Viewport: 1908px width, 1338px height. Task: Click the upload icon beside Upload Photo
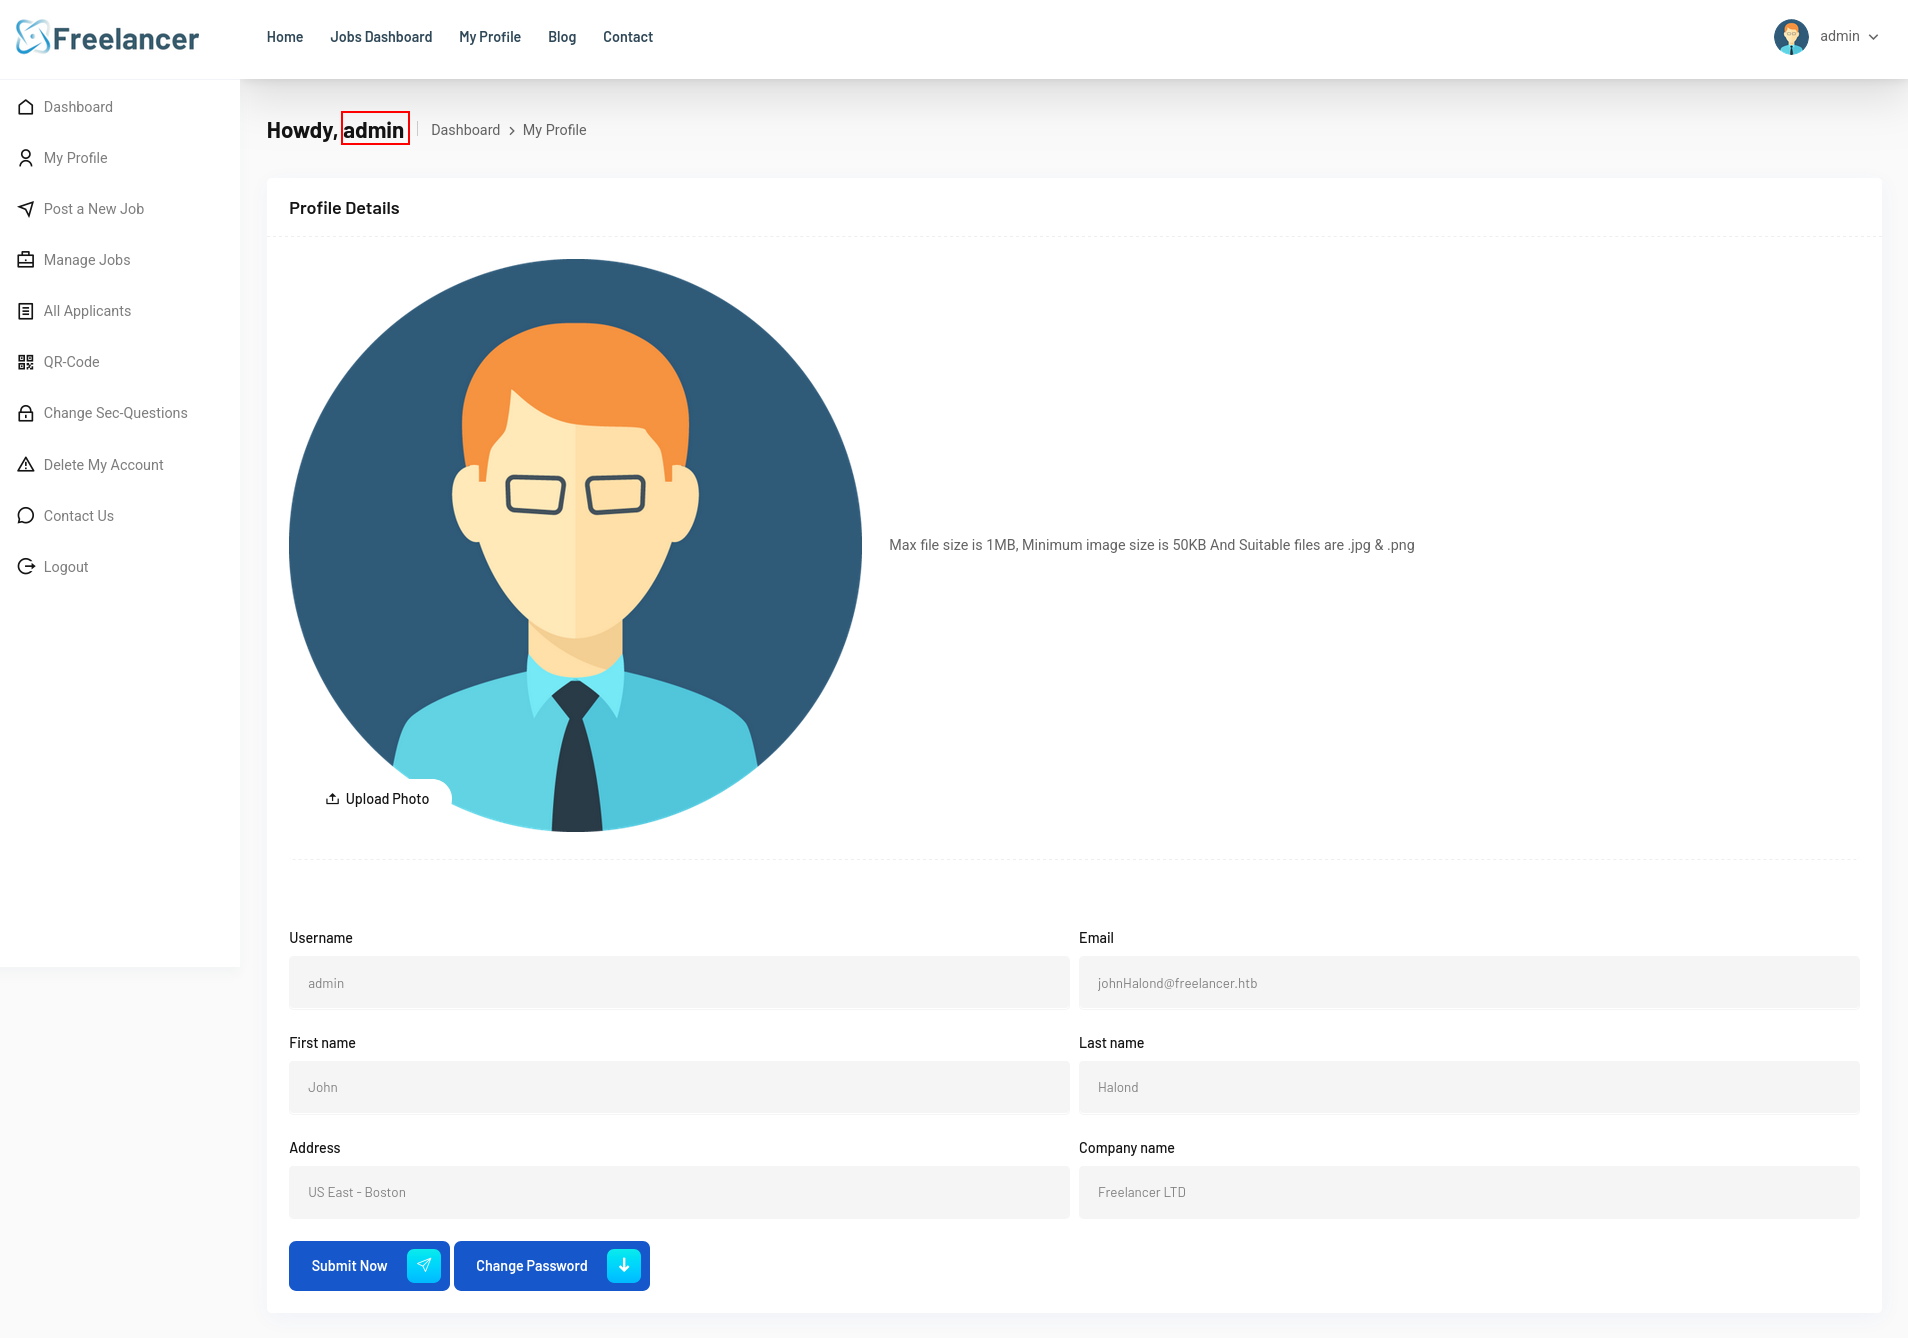[332, 799]
